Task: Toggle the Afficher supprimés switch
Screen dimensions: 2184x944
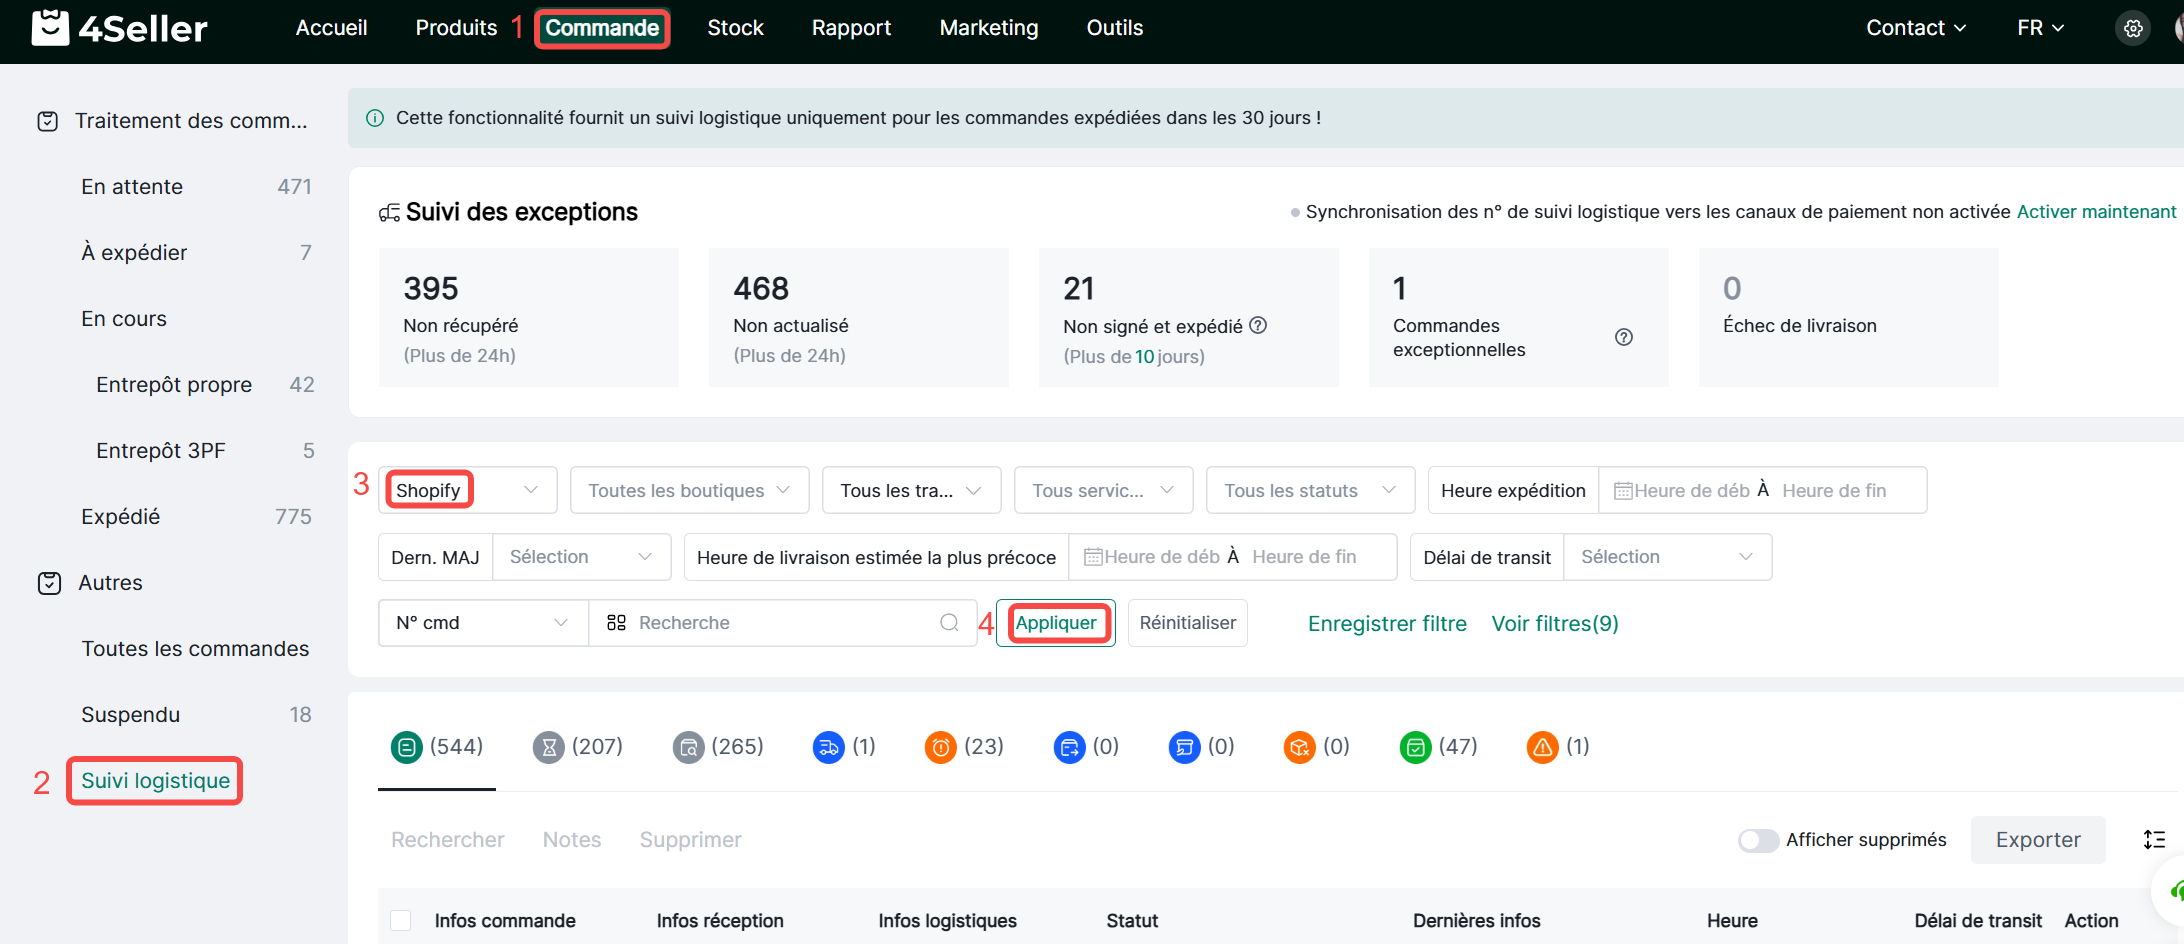Action: click(1757, 840)
